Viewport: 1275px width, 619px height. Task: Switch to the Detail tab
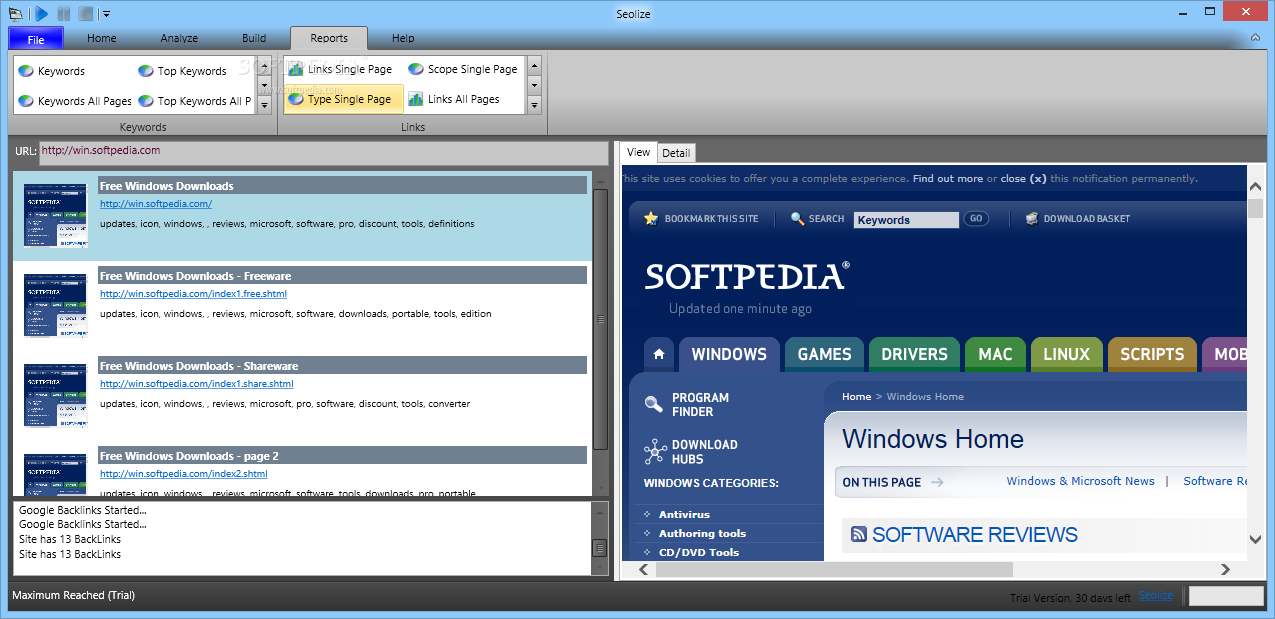[x=676, y=153]
